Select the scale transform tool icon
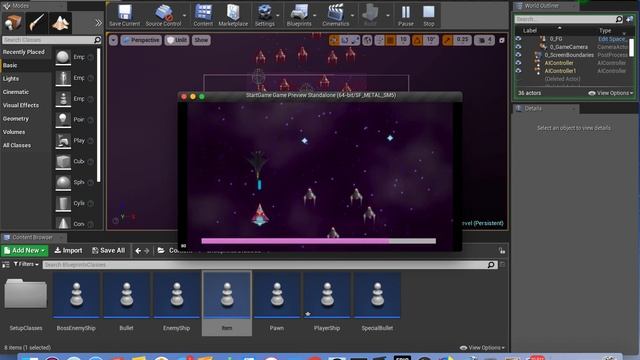 click(x=355, y=40)
